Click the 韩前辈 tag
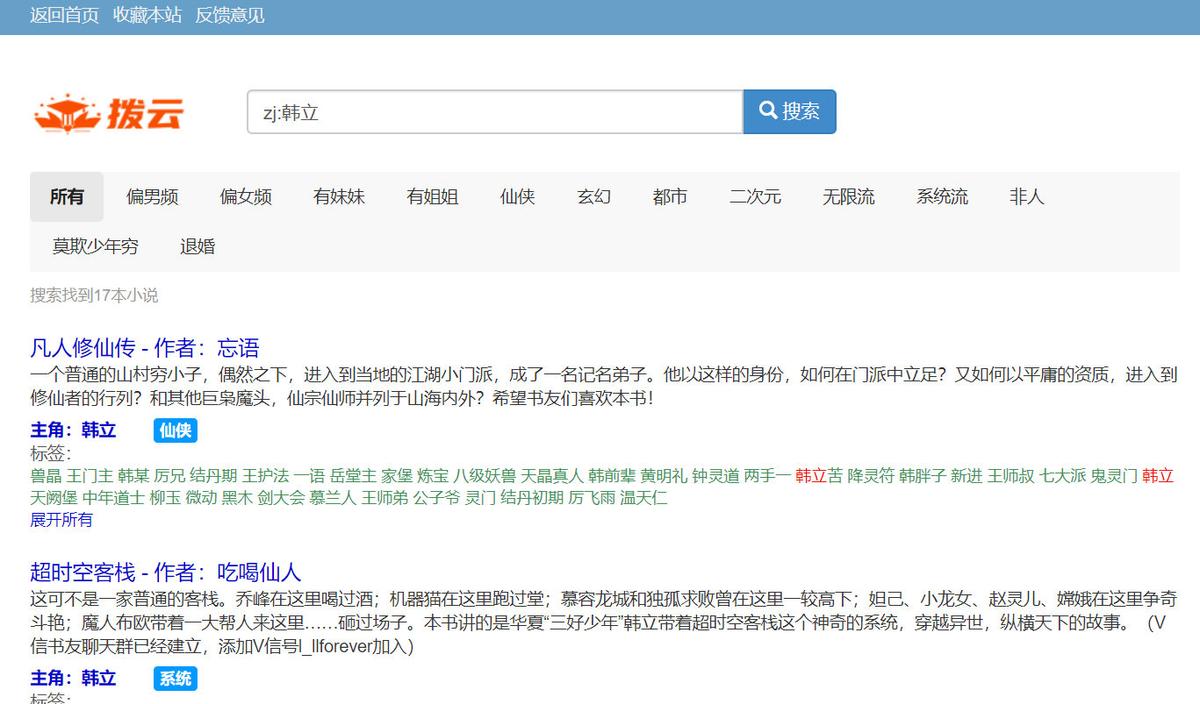 click(x=613, y=476)
